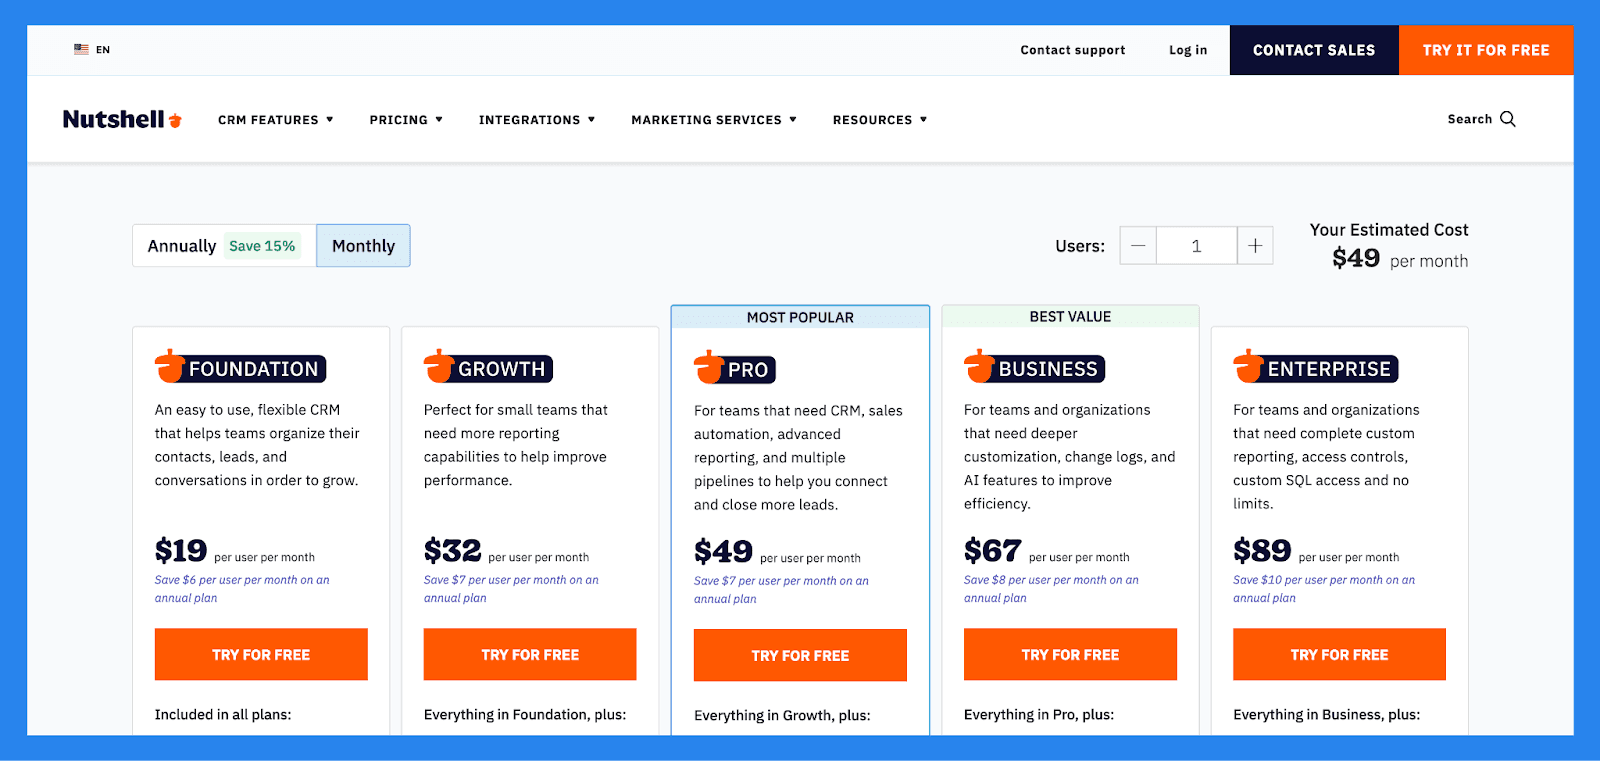Click 'Everything in Growth, plus:' text
Viewport: 1600px width, 761px height.
tap(782, 715)
